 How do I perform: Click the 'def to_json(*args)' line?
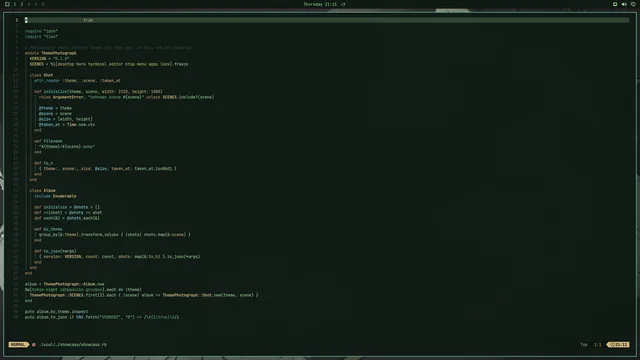click(x=55, y=251)
